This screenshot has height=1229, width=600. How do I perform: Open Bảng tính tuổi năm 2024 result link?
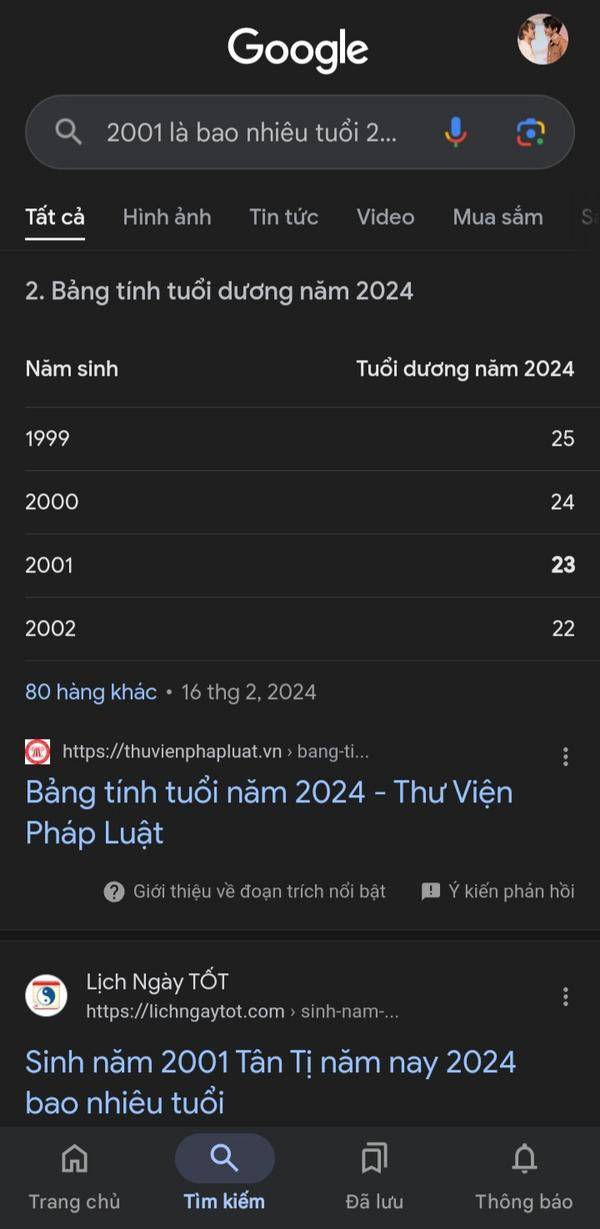[269, 812]
